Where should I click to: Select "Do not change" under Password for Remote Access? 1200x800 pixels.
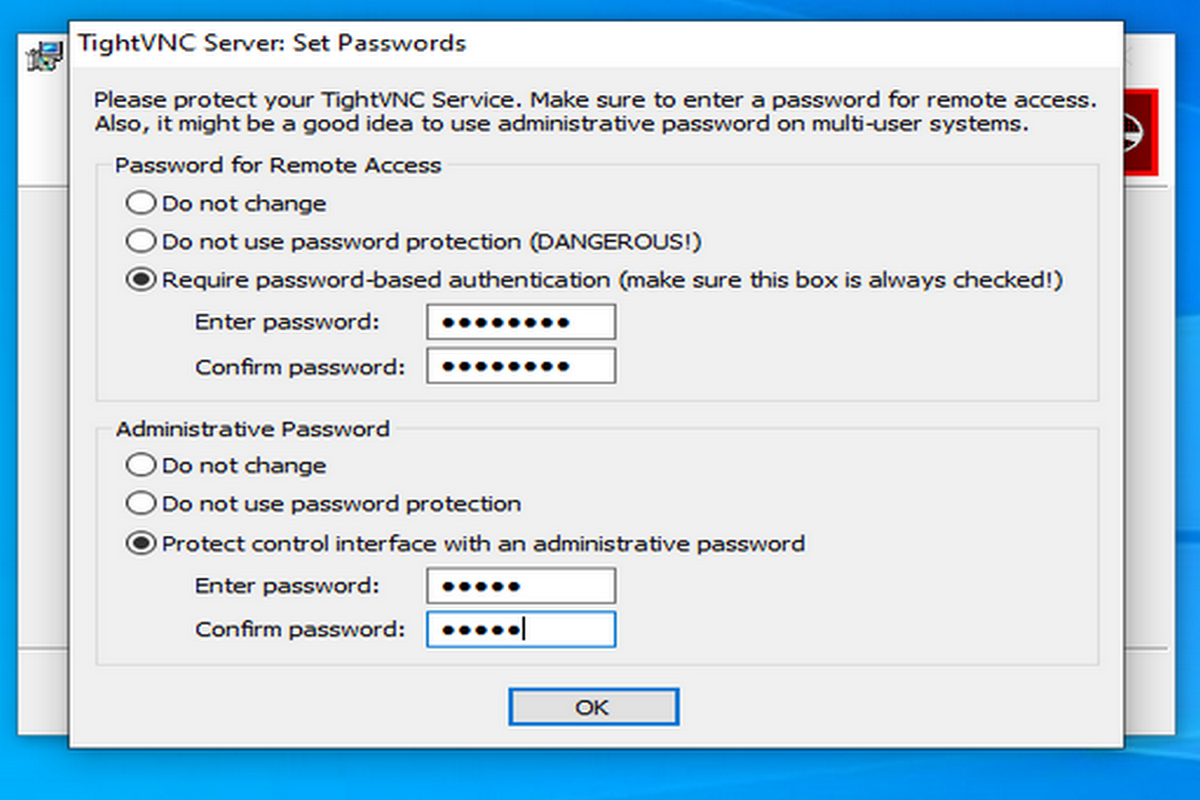coord(142,204)
